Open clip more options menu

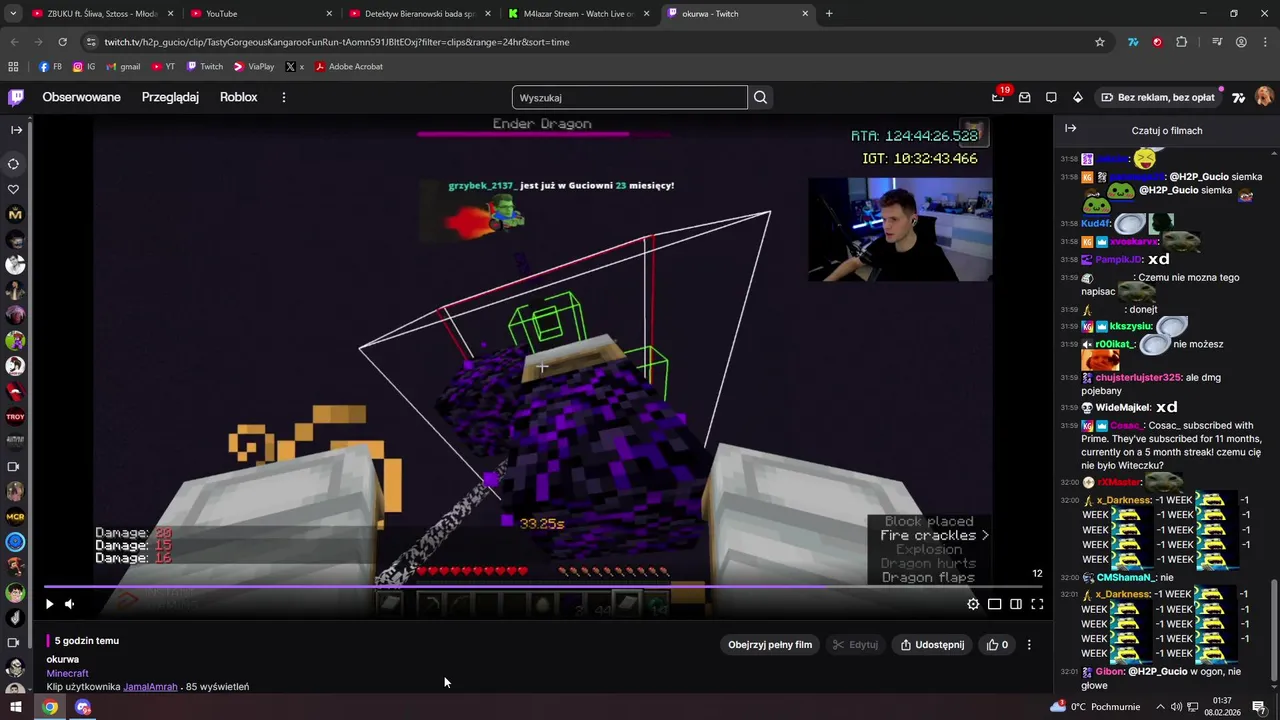(1029, 645)
